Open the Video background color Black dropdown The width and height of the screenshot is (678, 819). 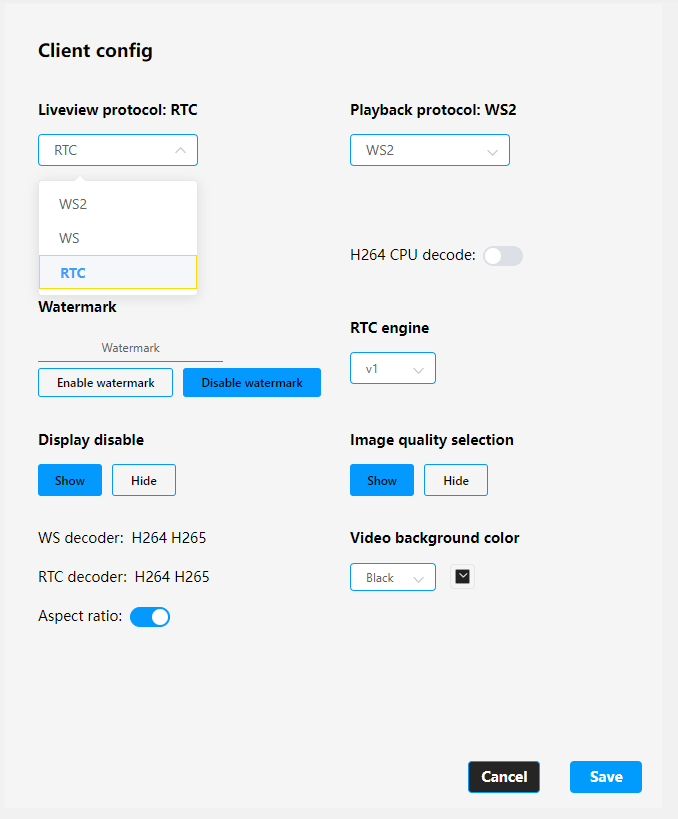coord(392,577)
